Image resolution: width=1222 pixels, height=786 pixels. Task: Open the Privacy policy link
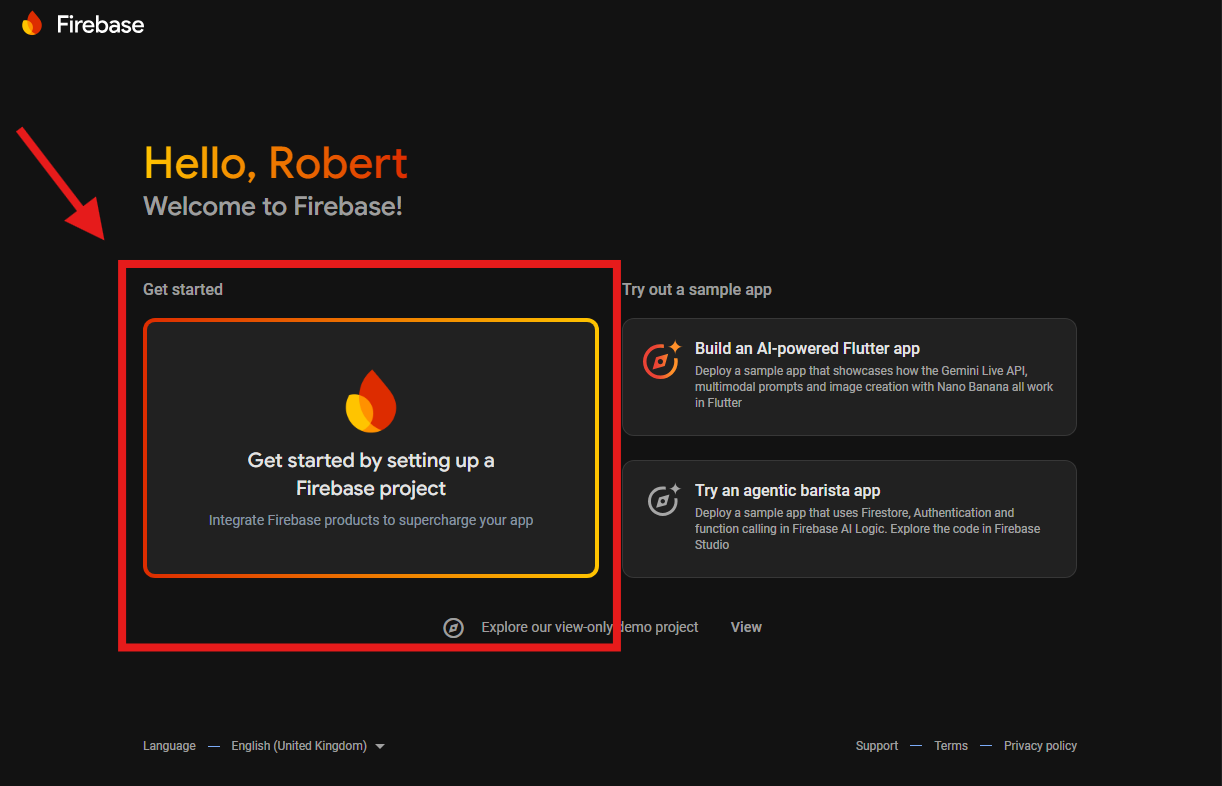pos(1040,746)
